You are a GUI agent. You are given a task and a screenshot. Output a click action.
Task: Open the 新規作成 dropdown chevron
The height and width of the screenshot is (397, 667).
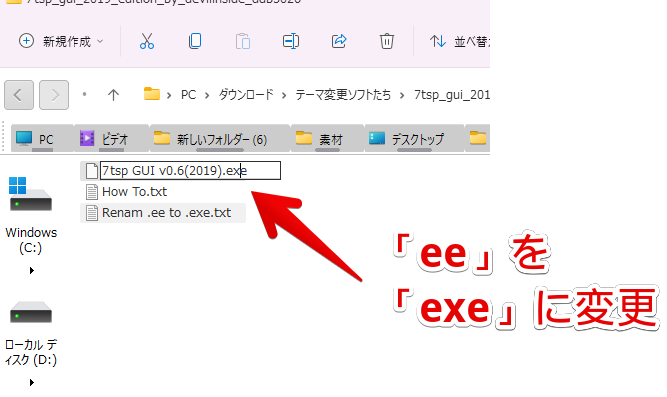click(x=100, y=41)
